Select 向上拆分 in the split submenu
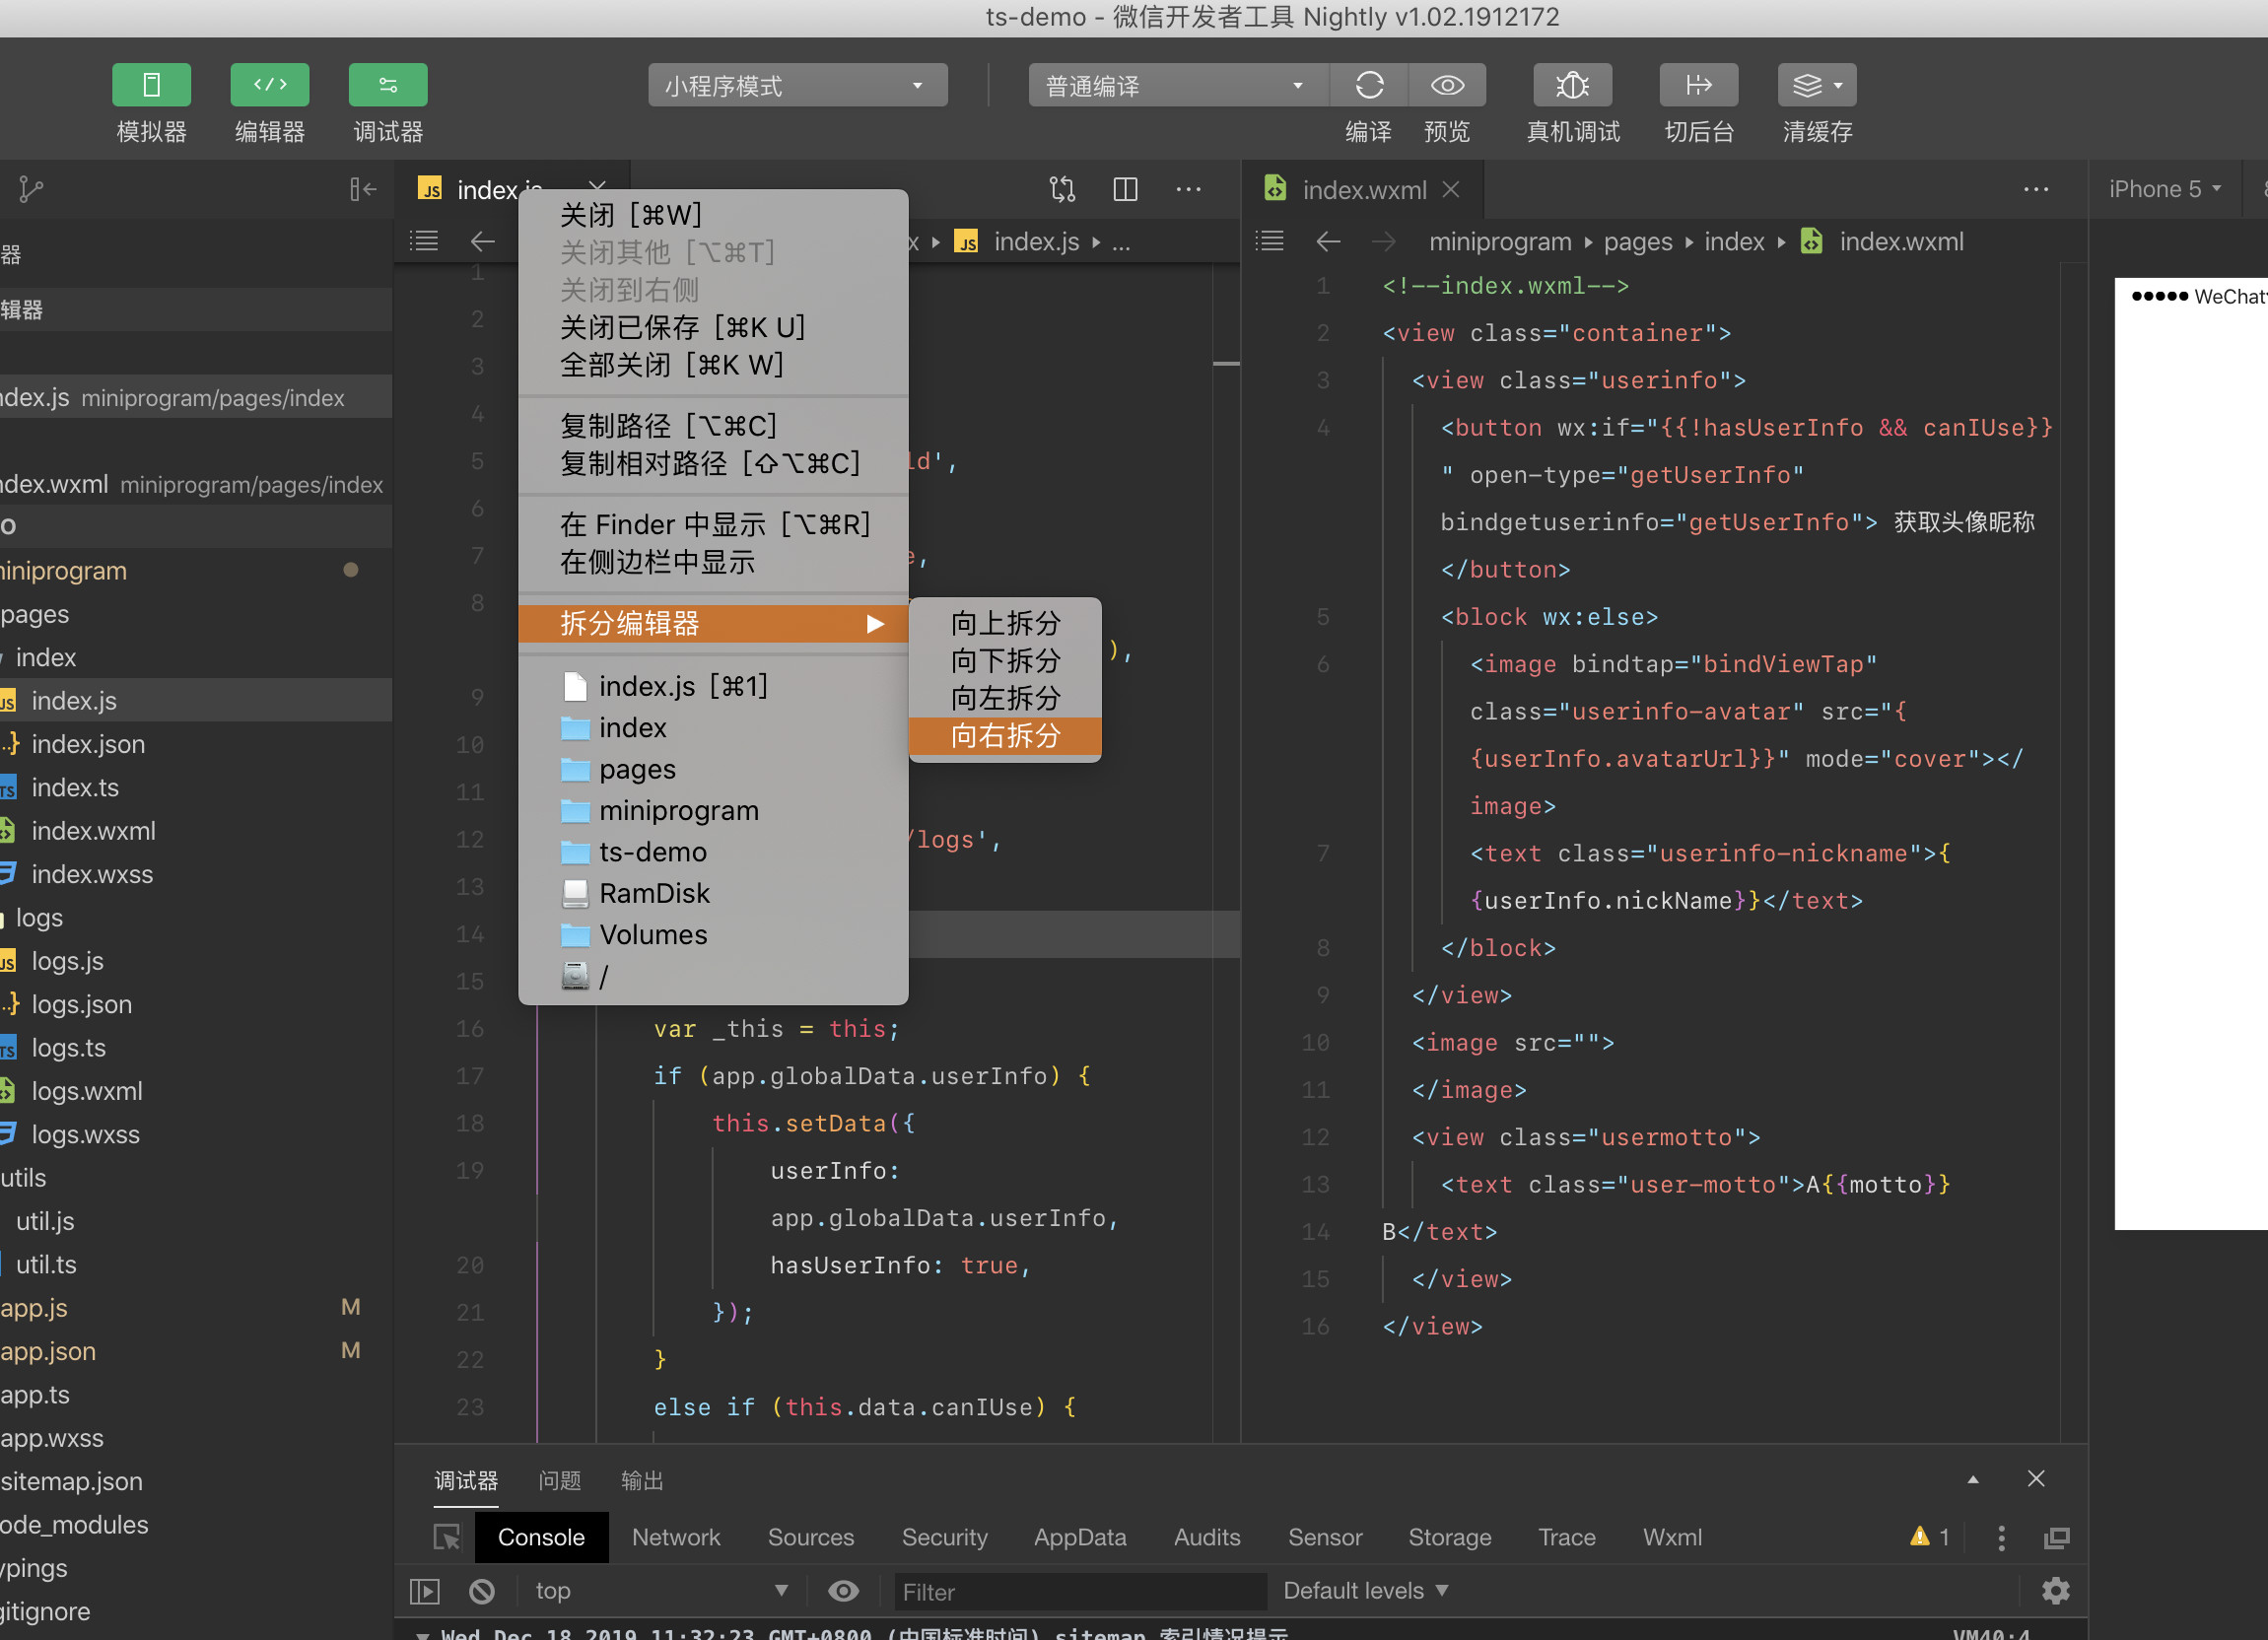The height and width of the screenshot is (1640, 2268). (1005, 623)
